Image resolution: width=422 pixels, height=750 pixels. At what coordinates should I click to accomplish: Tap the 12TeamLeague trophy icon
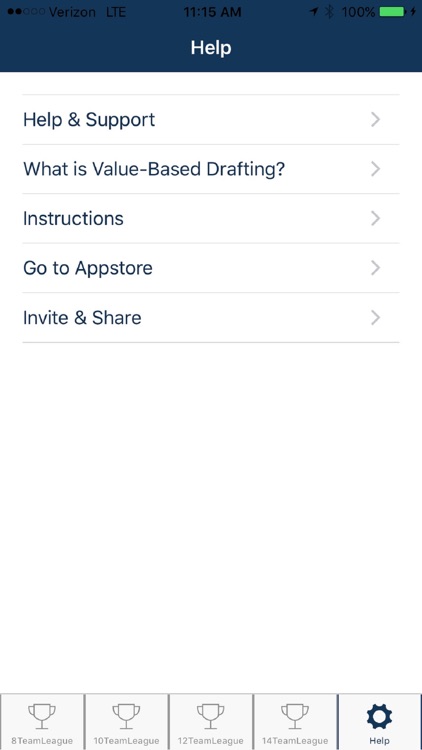pos(211,717)
